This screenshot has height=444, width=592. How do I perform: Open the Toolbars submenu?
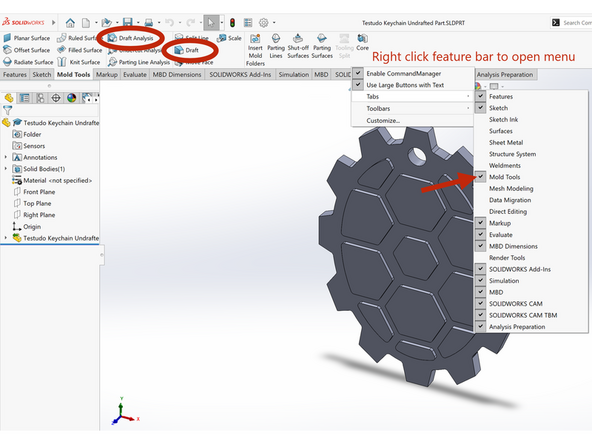tap(413, 108)
